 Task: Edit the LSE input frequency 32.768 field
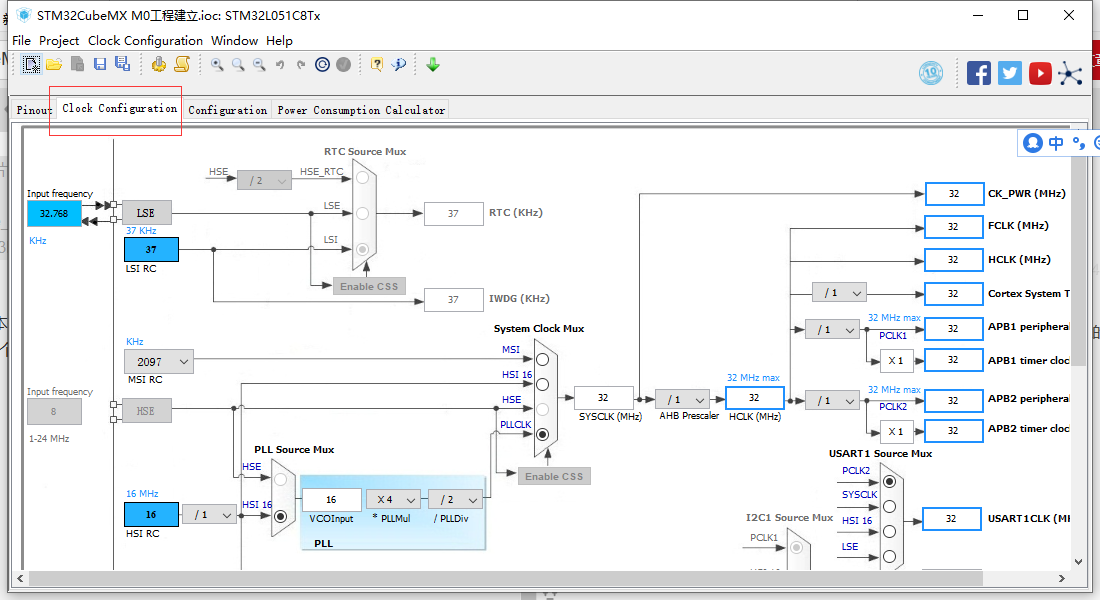point(54,213)
